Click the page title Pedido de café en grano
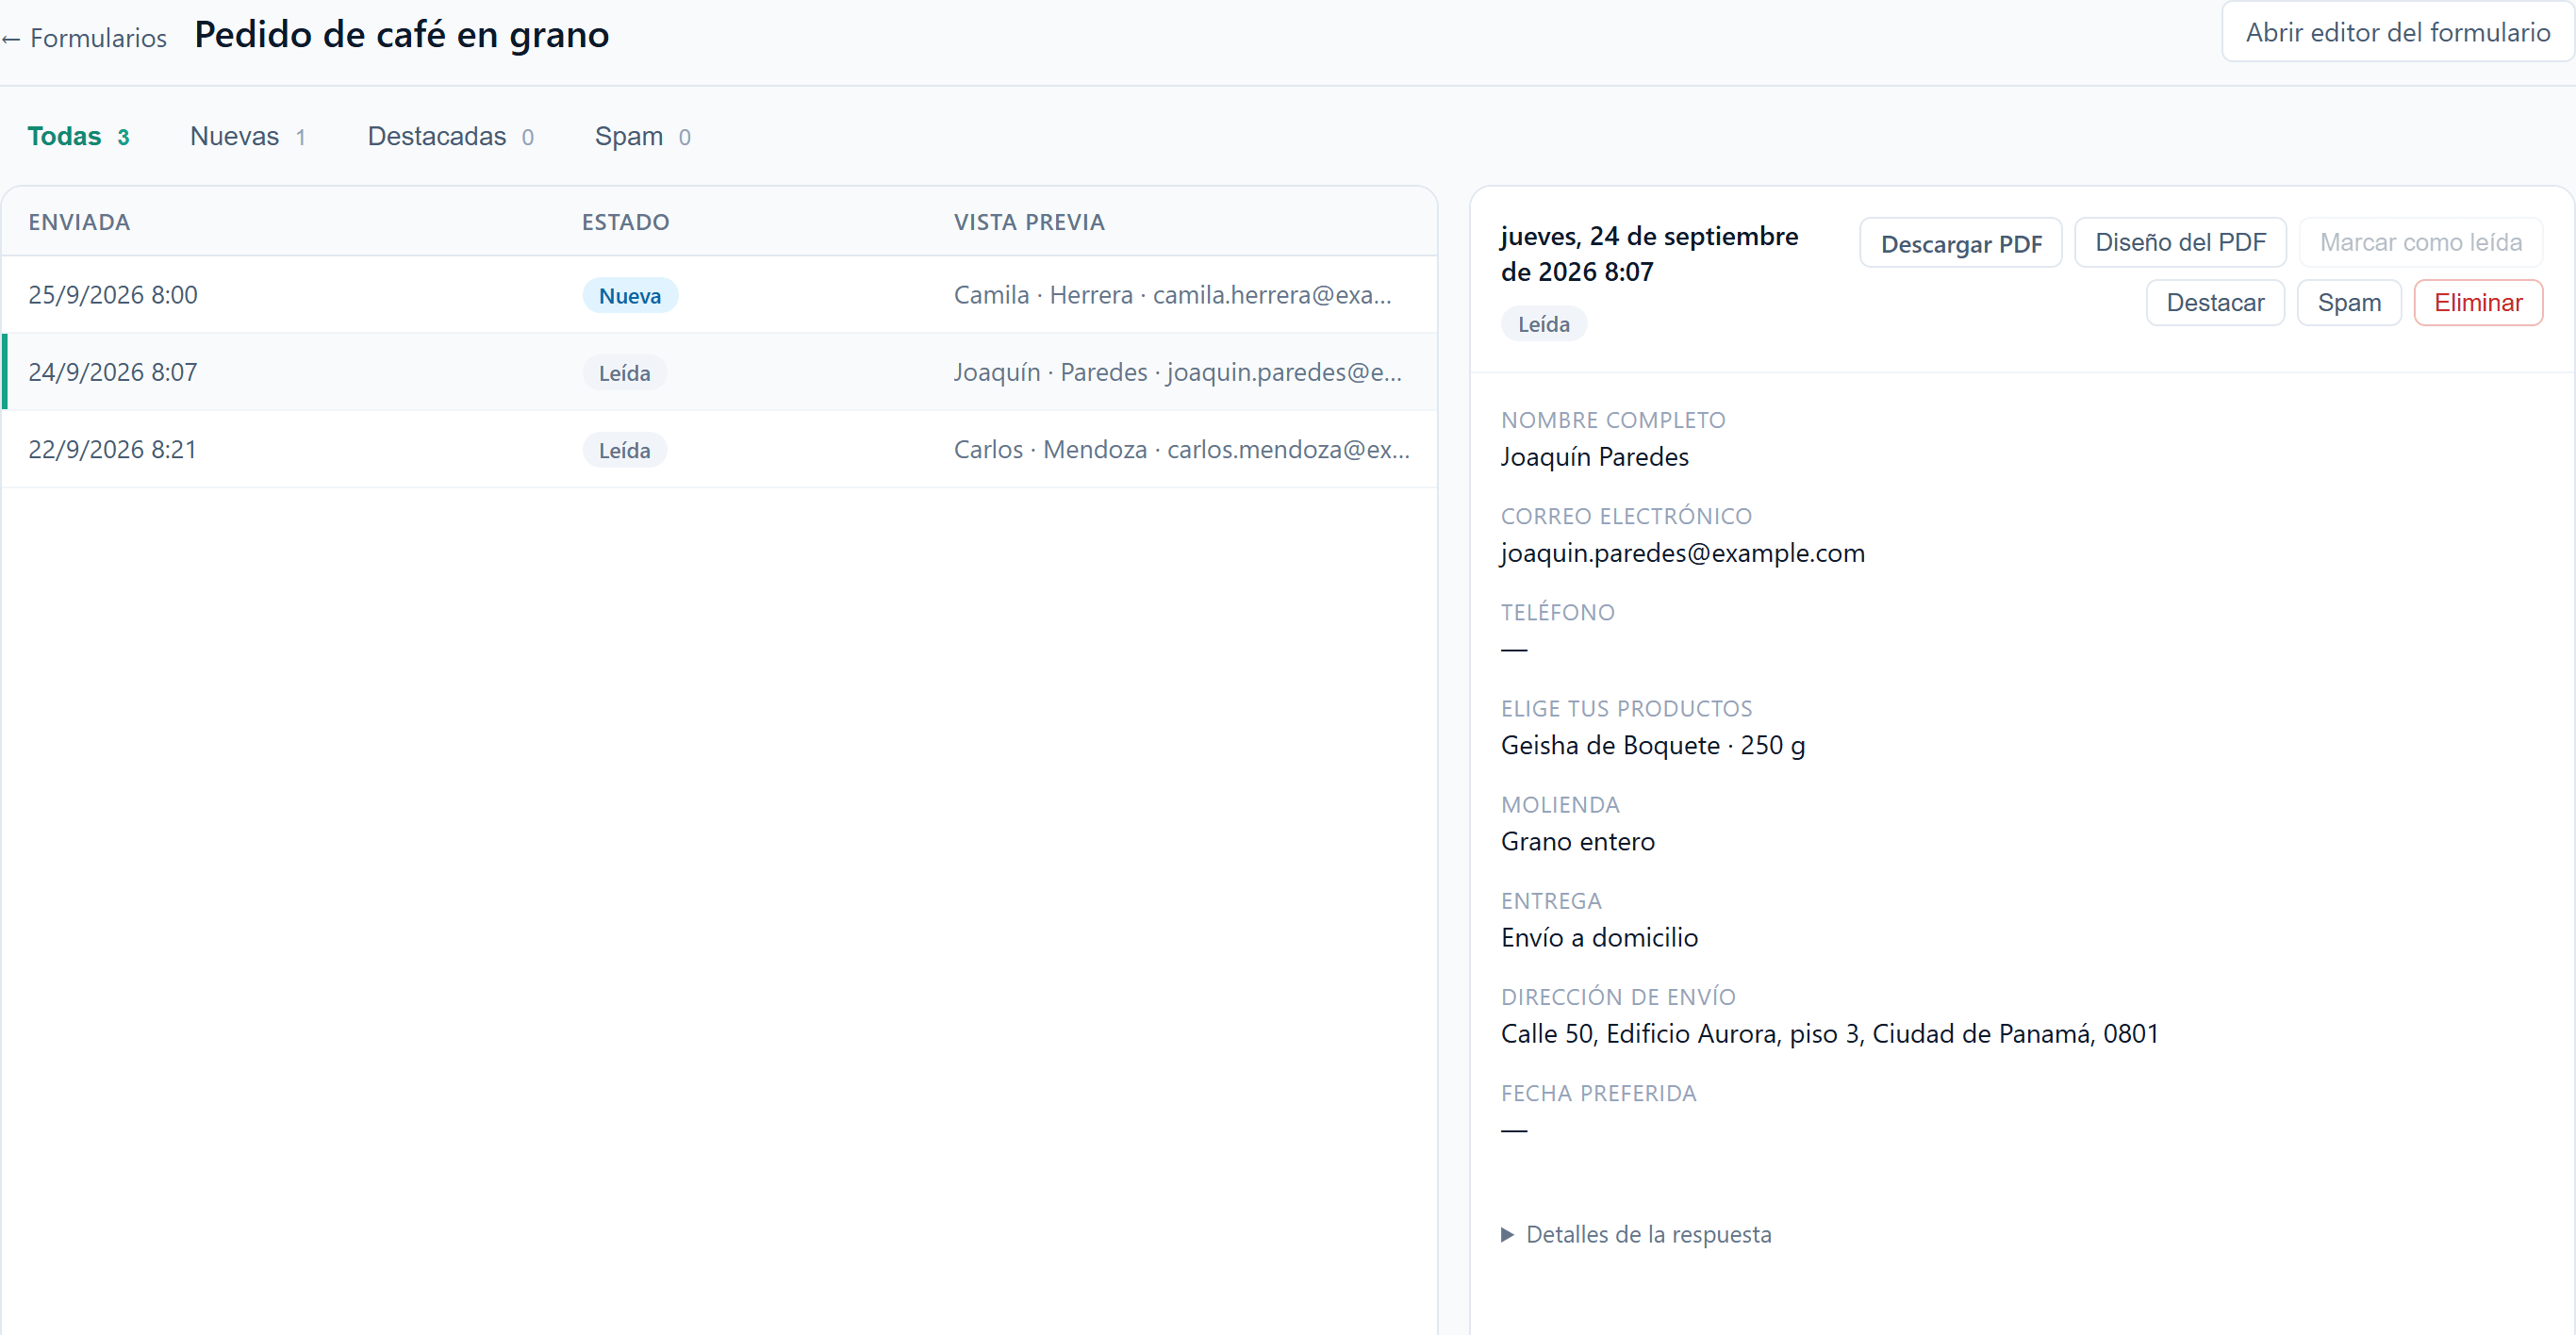The height and width of the screenshot is (1335, 2576). [x=401, y=35]
